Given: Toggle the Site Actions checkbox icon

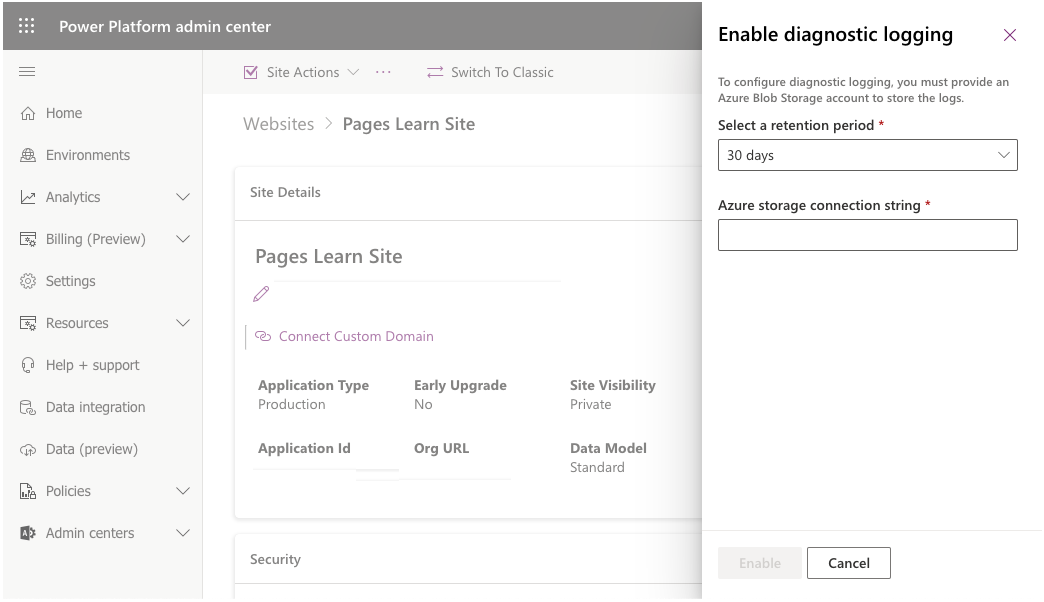Looking at the screenshot, I should pos(249,72).
